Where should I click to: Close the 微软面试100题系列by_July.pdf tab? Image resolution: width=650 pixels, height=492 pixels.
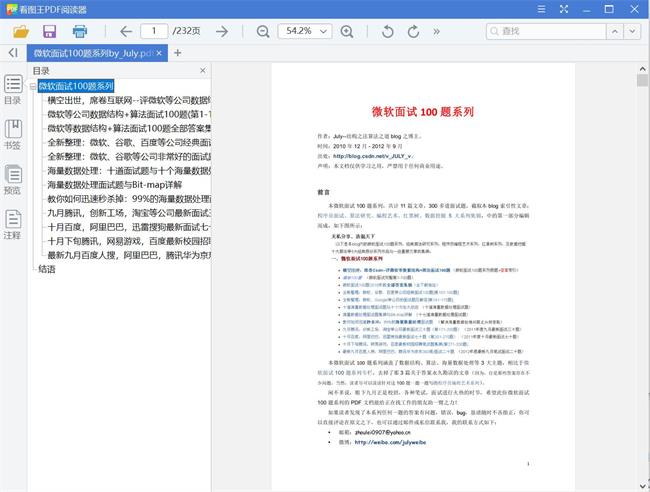(x=159, y=53)
